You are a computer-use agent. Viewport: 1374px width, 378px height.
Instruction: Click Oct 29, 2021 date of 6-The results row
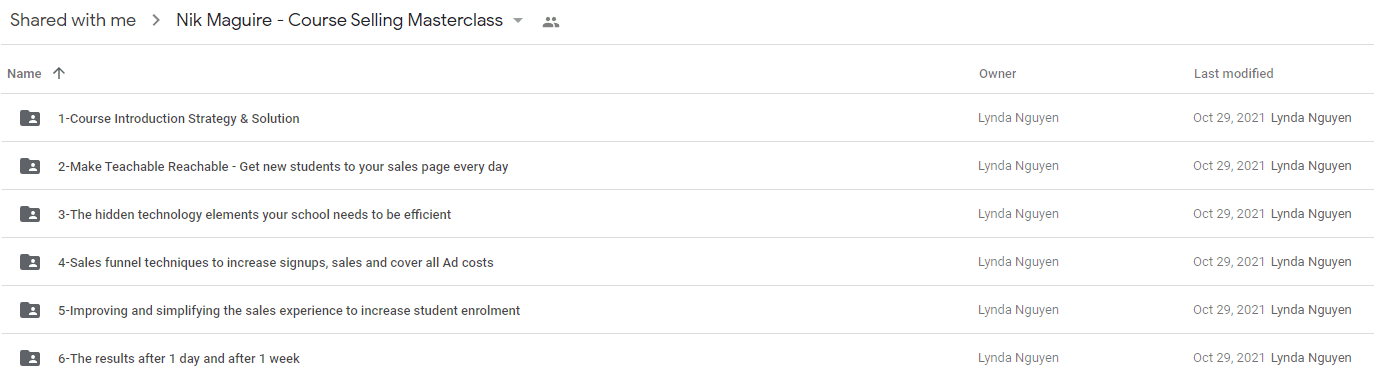point(1228,358)
